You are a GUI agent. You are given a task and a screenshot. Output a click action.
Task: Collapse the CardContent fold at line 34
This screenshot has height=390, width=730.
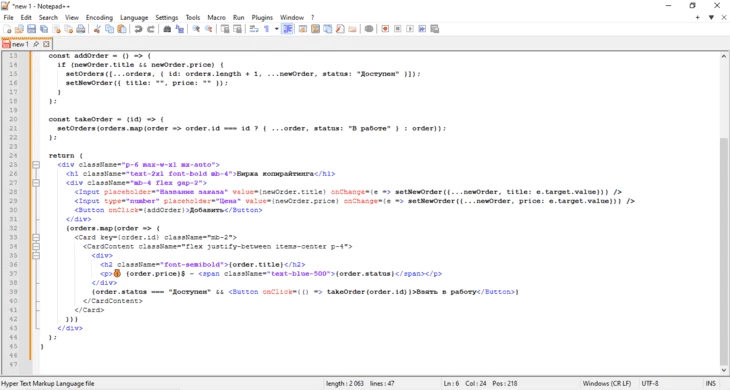[36, 247]
